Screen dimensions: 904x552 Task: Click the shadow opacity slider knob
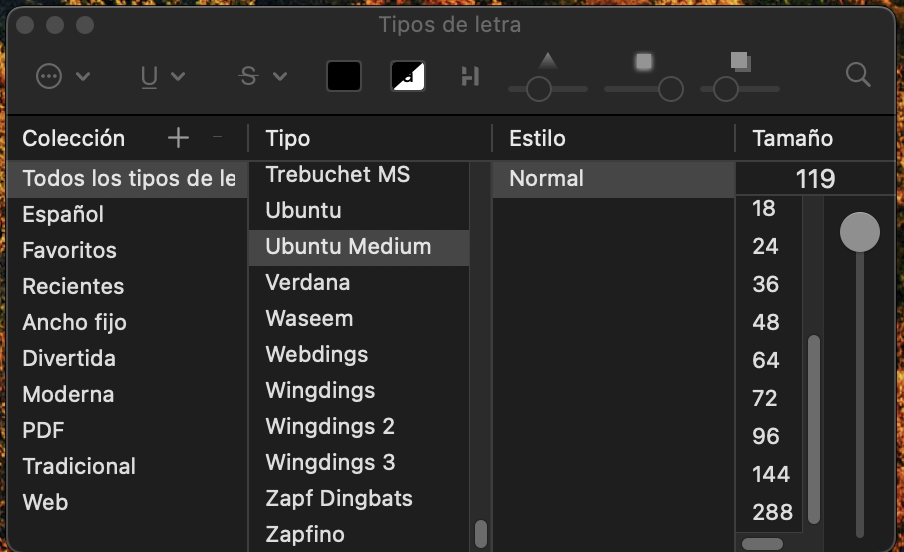tap(539, 90)
